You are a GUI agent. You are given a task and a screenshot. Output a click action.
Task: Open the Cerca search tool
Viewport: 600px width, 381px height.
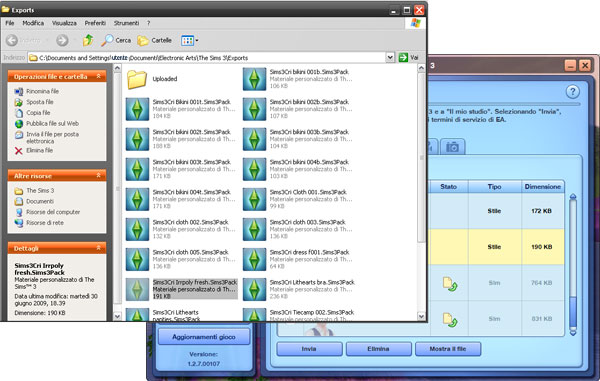[116, 40]
